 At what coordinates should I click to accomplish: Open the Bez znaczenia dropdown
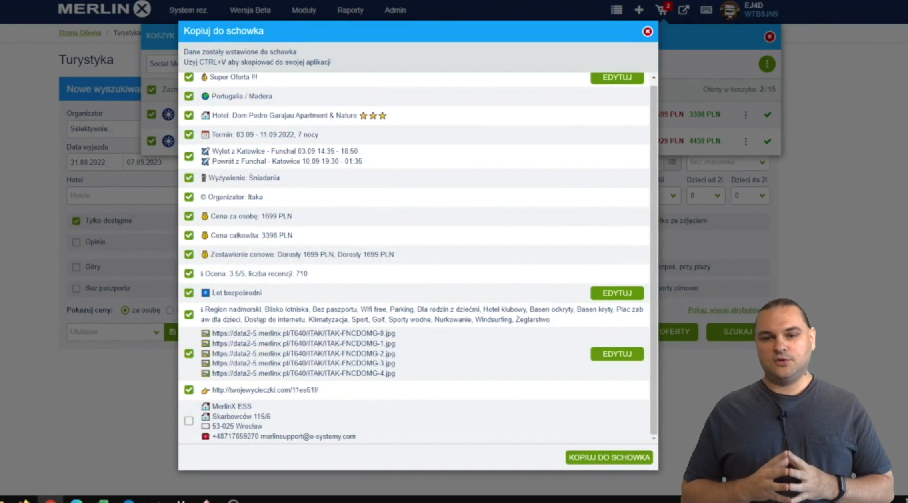727,162
